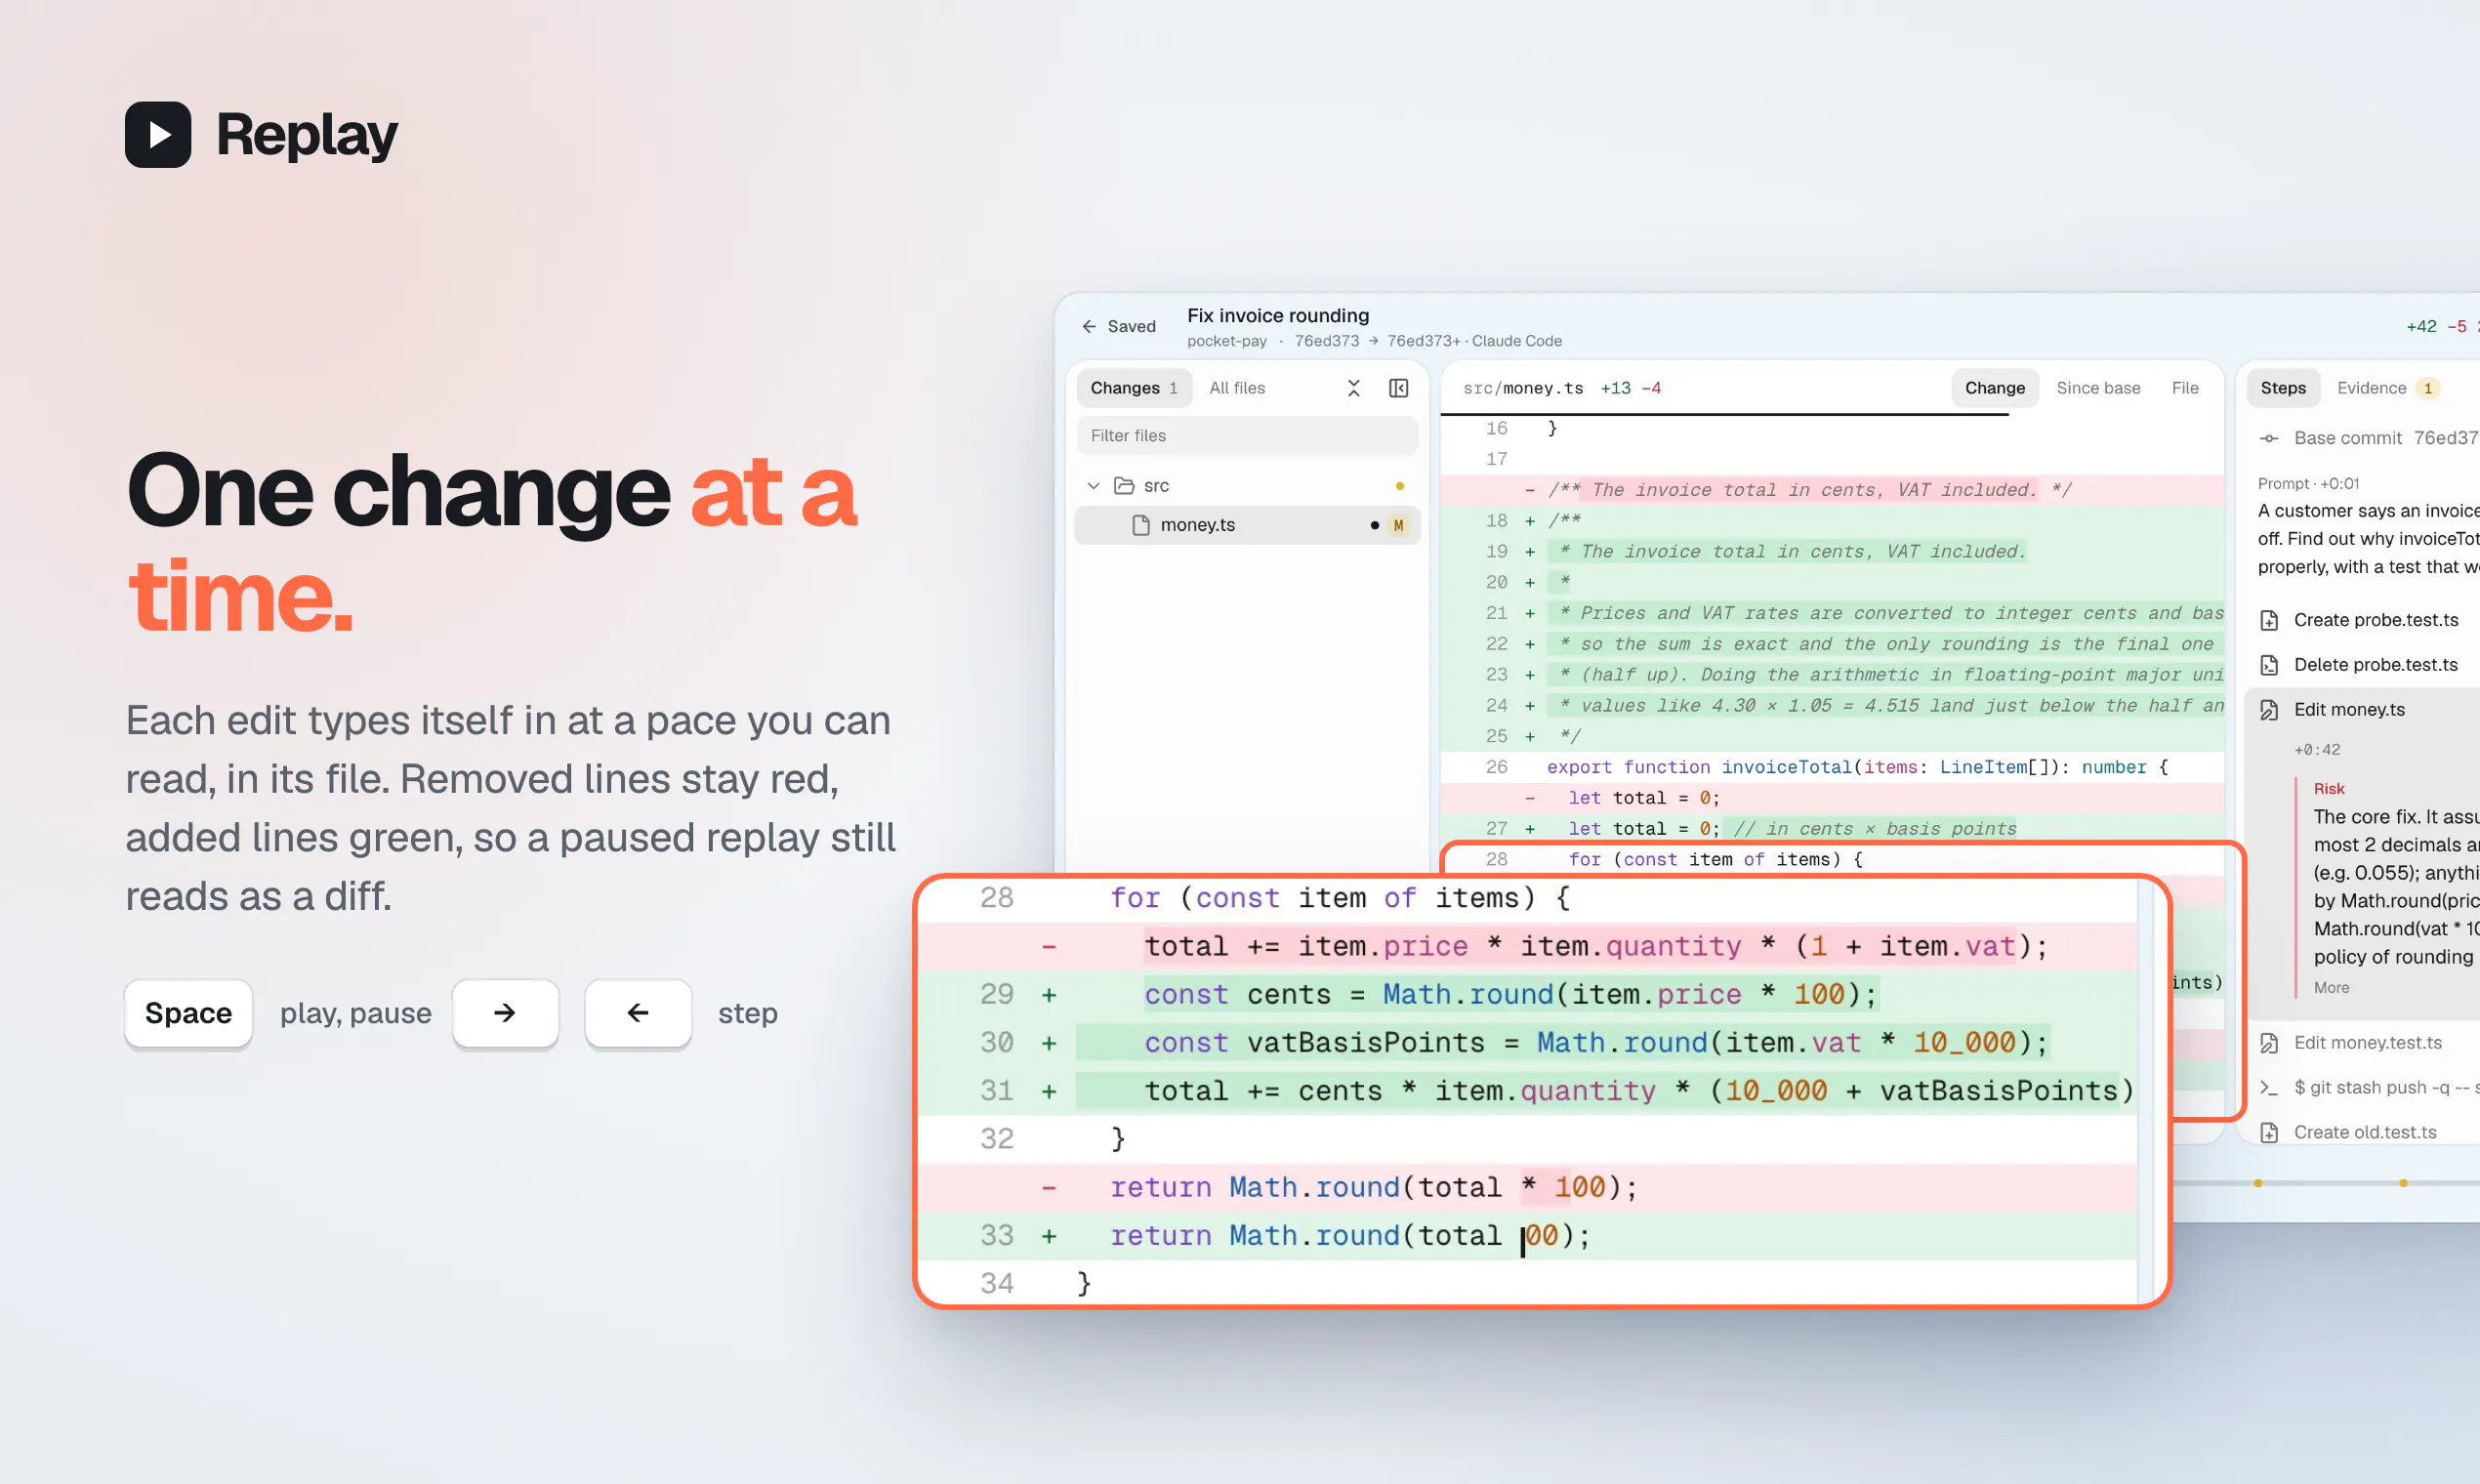
Task: Click the M modified badge on money.ts
Action: 1398,525
